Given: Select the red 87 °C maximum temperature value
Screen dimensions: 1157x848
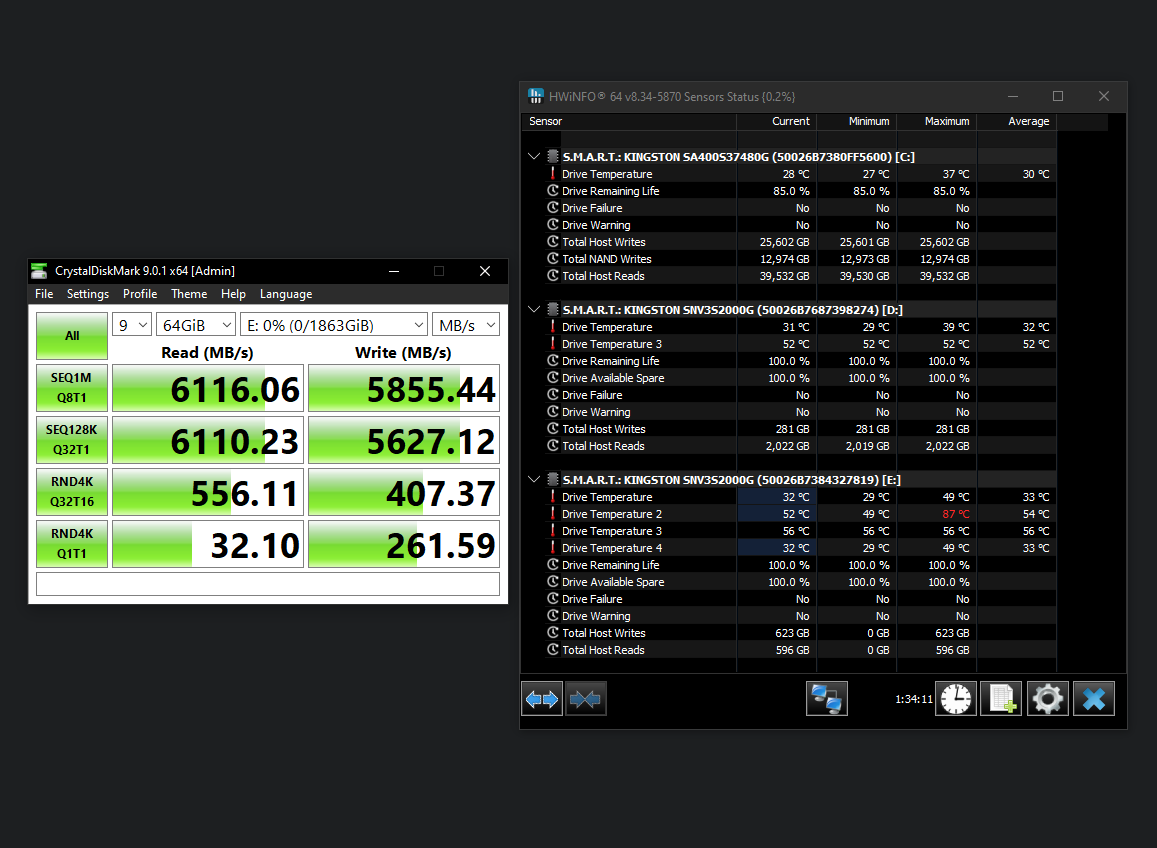Looking at the screenshot, I should coord(956,514).
